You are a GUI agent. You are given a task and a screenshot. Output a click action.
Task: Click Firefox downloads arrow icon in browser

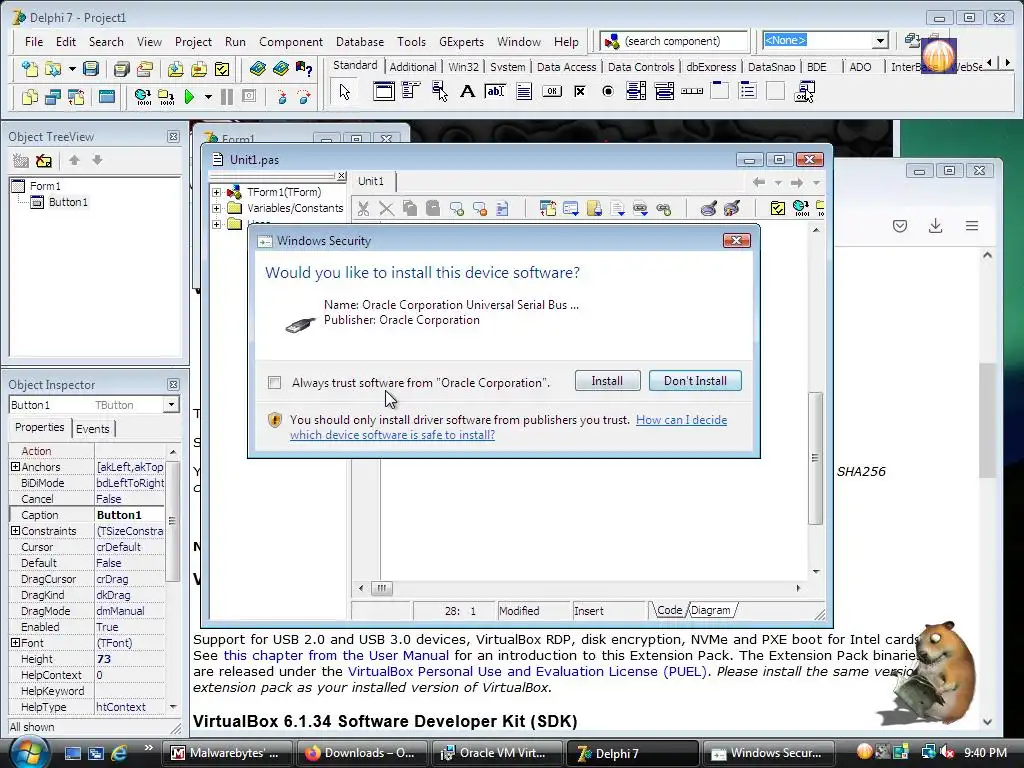[x=935, y=226]
